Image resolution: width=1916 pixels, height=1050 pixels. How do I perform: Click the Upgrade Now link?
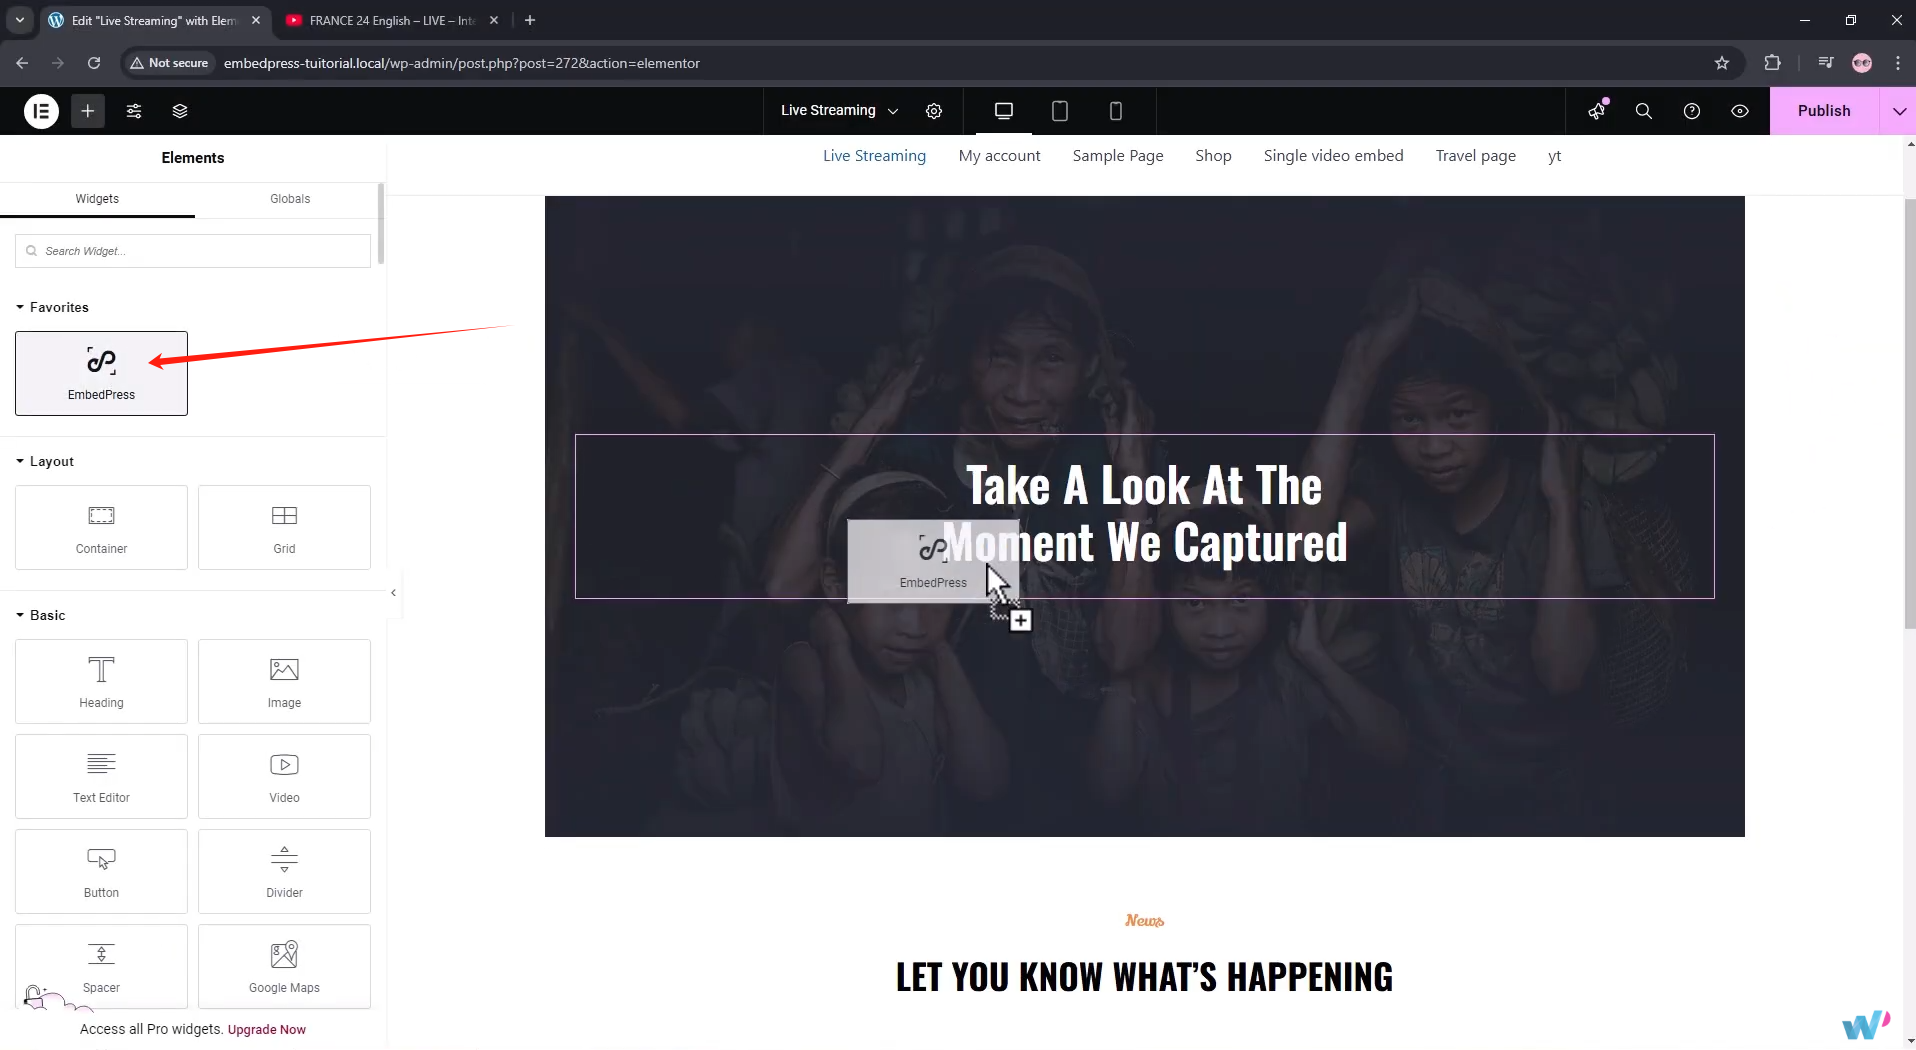click(267, 1029)
